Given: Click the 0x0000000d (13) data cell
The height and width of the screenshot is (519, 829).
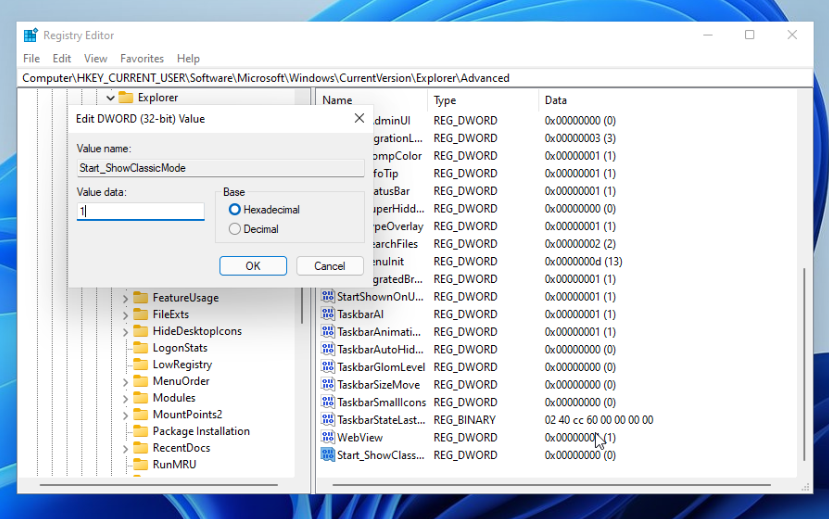Looking at the screenshot, I should (583, 261).
